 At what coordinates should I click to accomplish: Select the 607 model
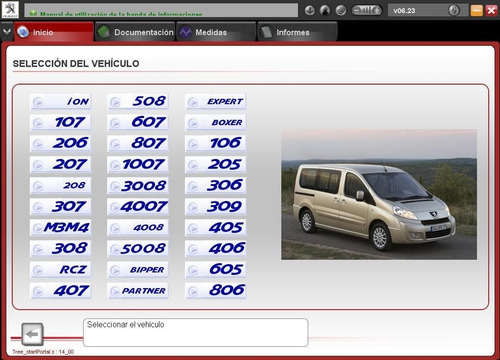138,123
